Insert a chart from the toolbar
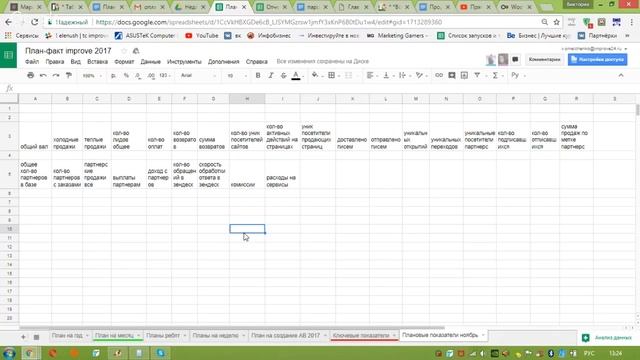The width and height of the screenshot is (640, 360). click(x=464, y=76)
